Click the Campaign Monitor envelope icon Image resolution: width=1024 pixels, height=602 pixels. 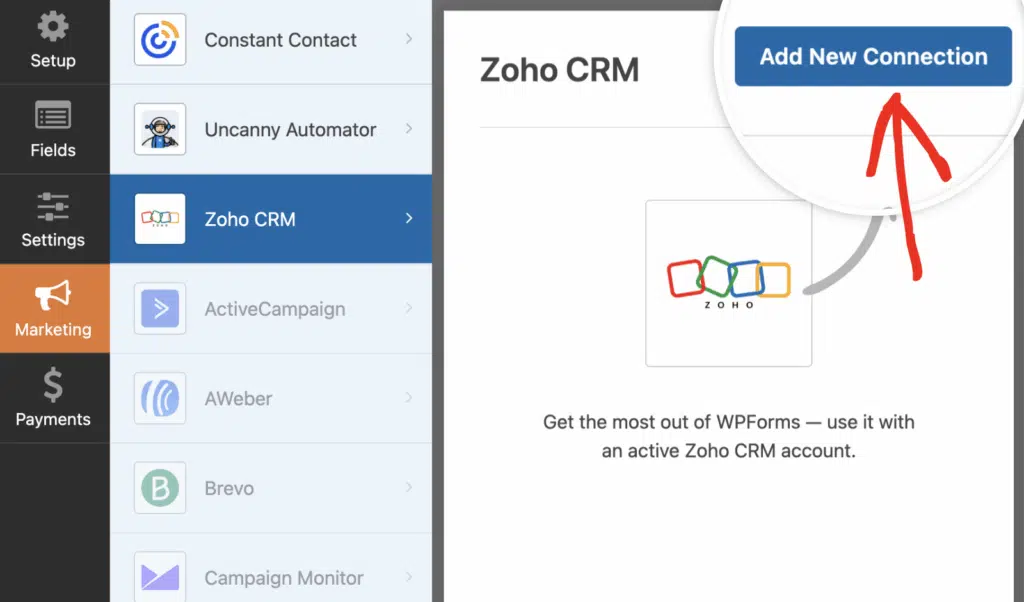pyautogui.click(x=160, y=577)
